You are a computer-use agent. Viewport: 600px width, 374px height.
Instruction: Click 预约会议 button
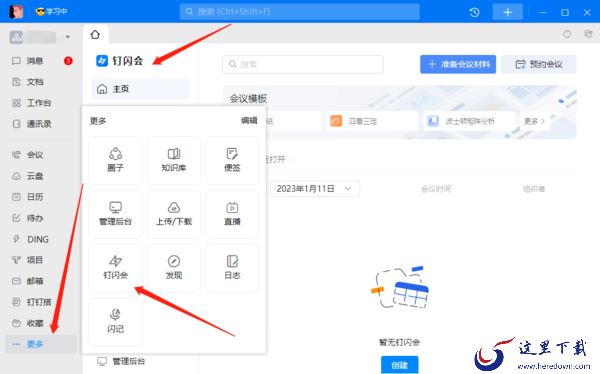pyautogui.click(x=539, y=64)
